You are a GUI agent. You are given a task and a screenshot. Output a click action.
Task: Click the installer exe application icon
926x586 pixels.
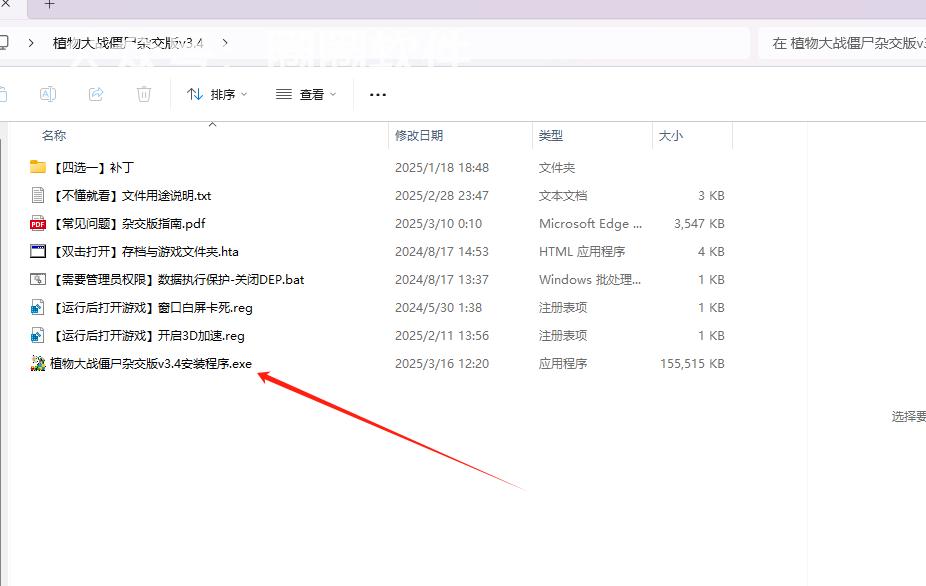[38, 363]
